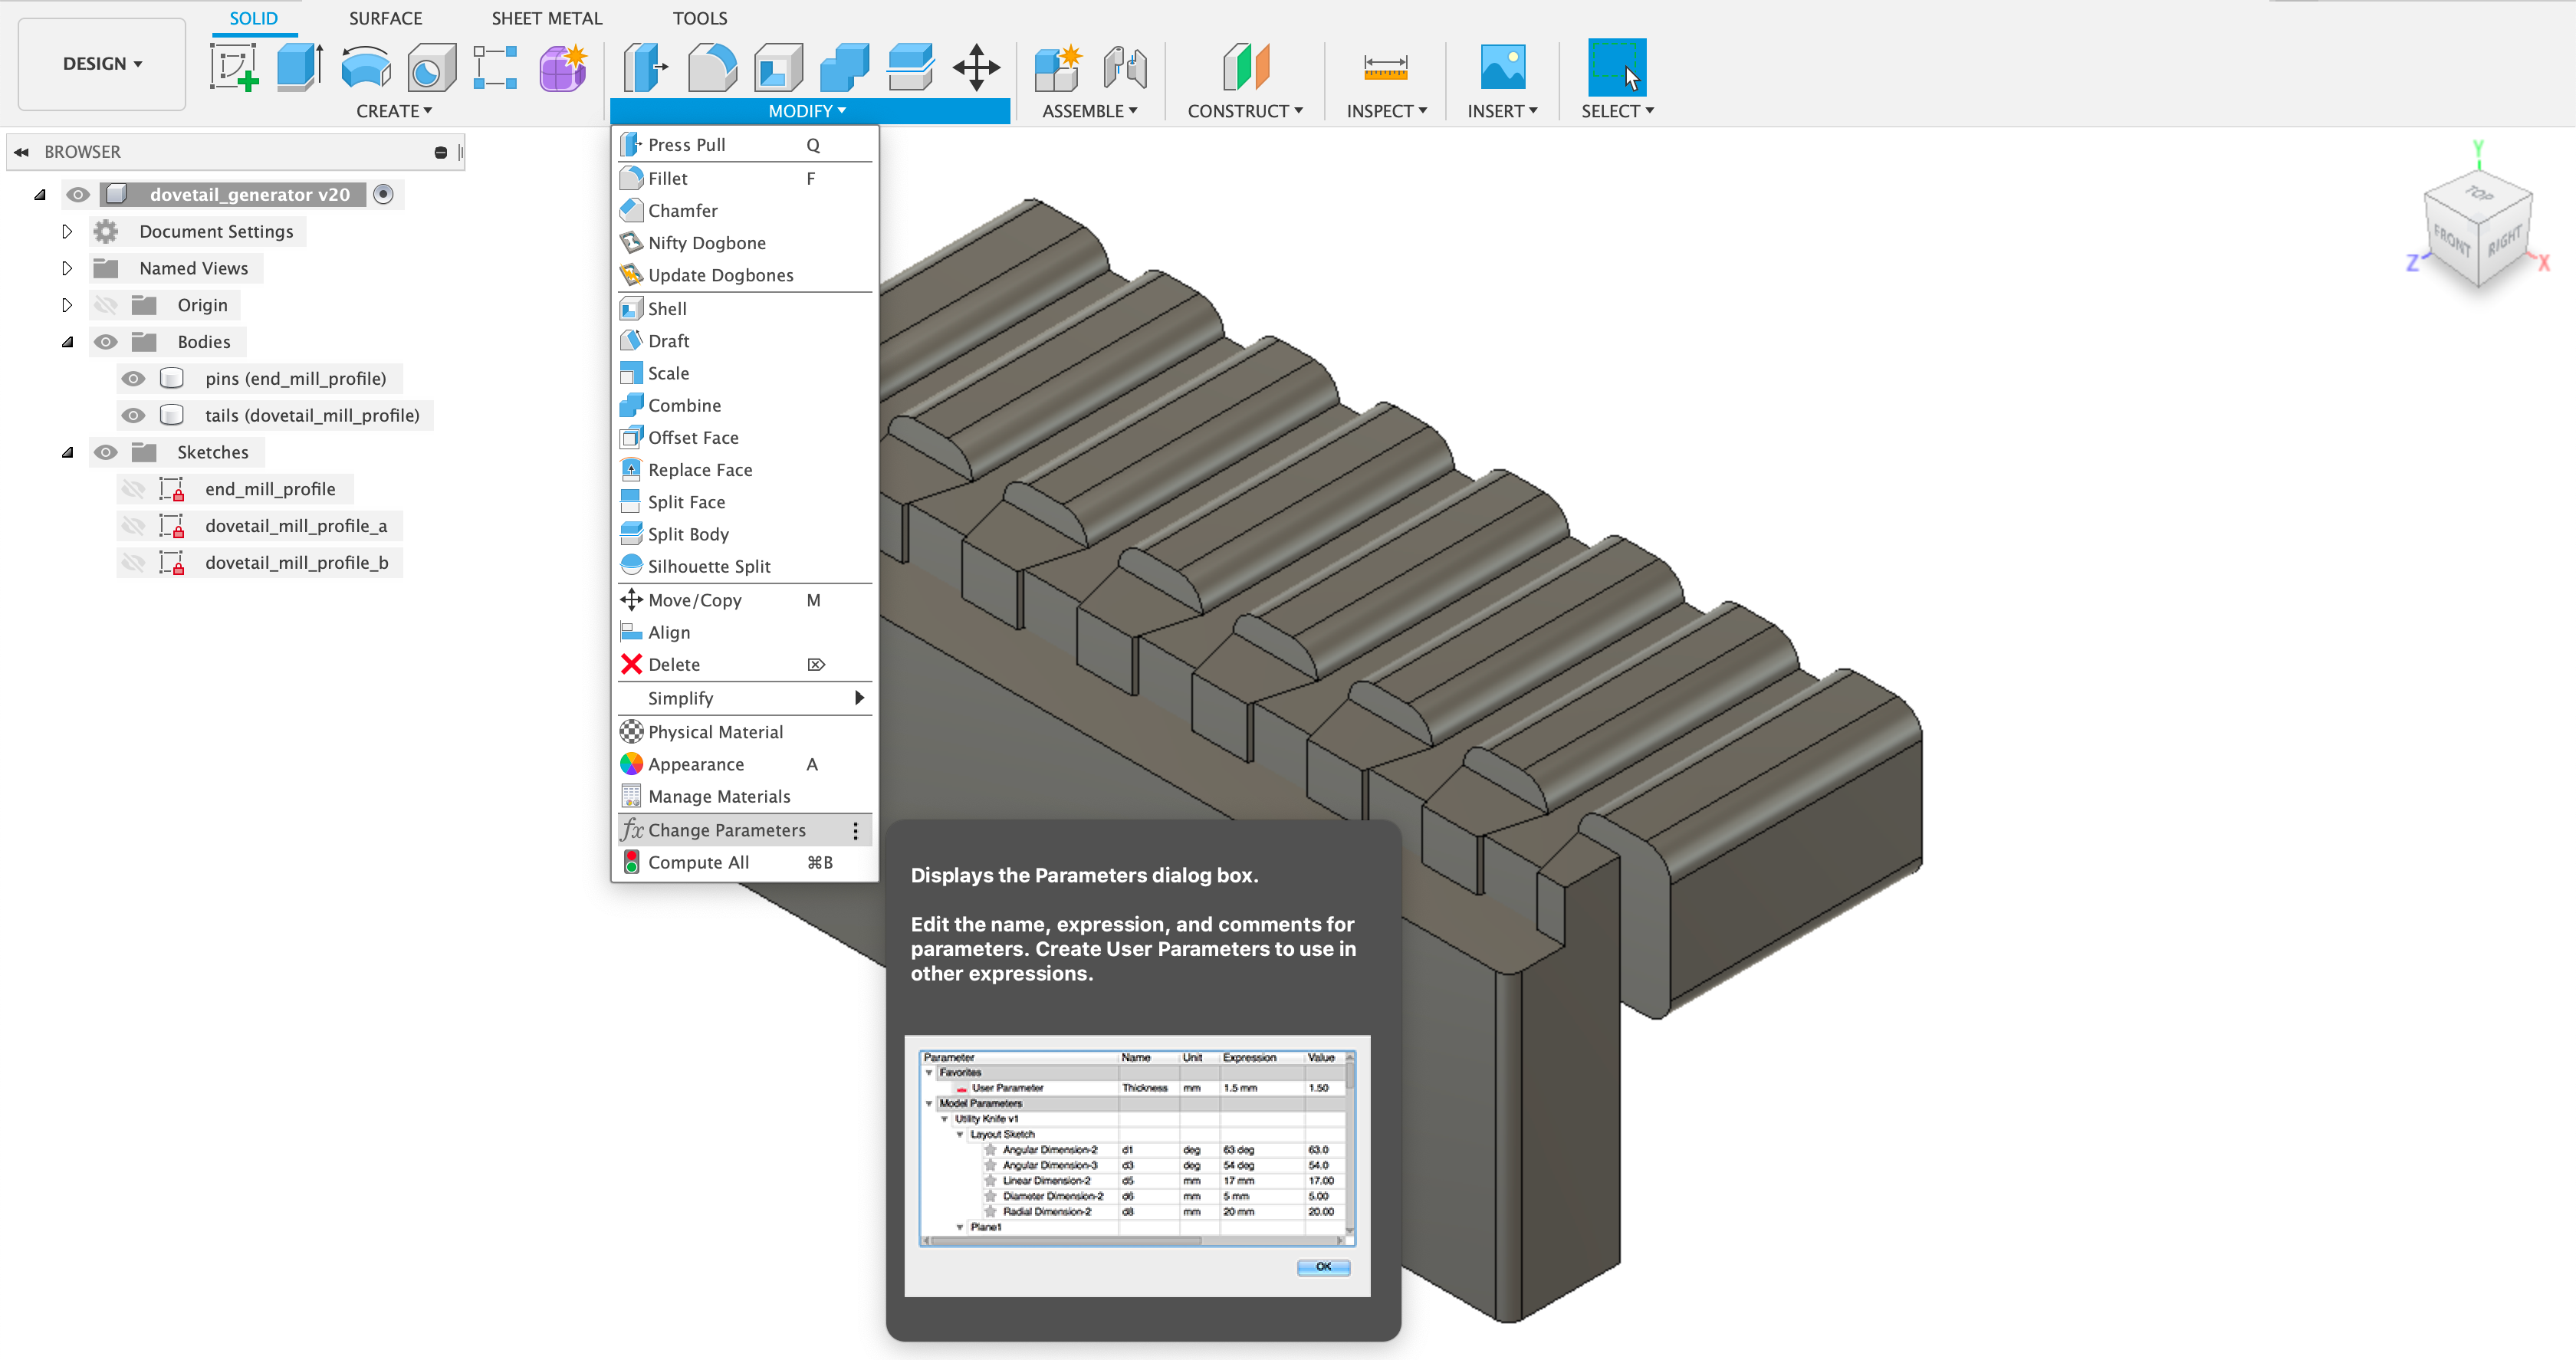Show the end_mill_profile sketch
This screenshot has height=1360, width=2576.
[x=133, y=489]
